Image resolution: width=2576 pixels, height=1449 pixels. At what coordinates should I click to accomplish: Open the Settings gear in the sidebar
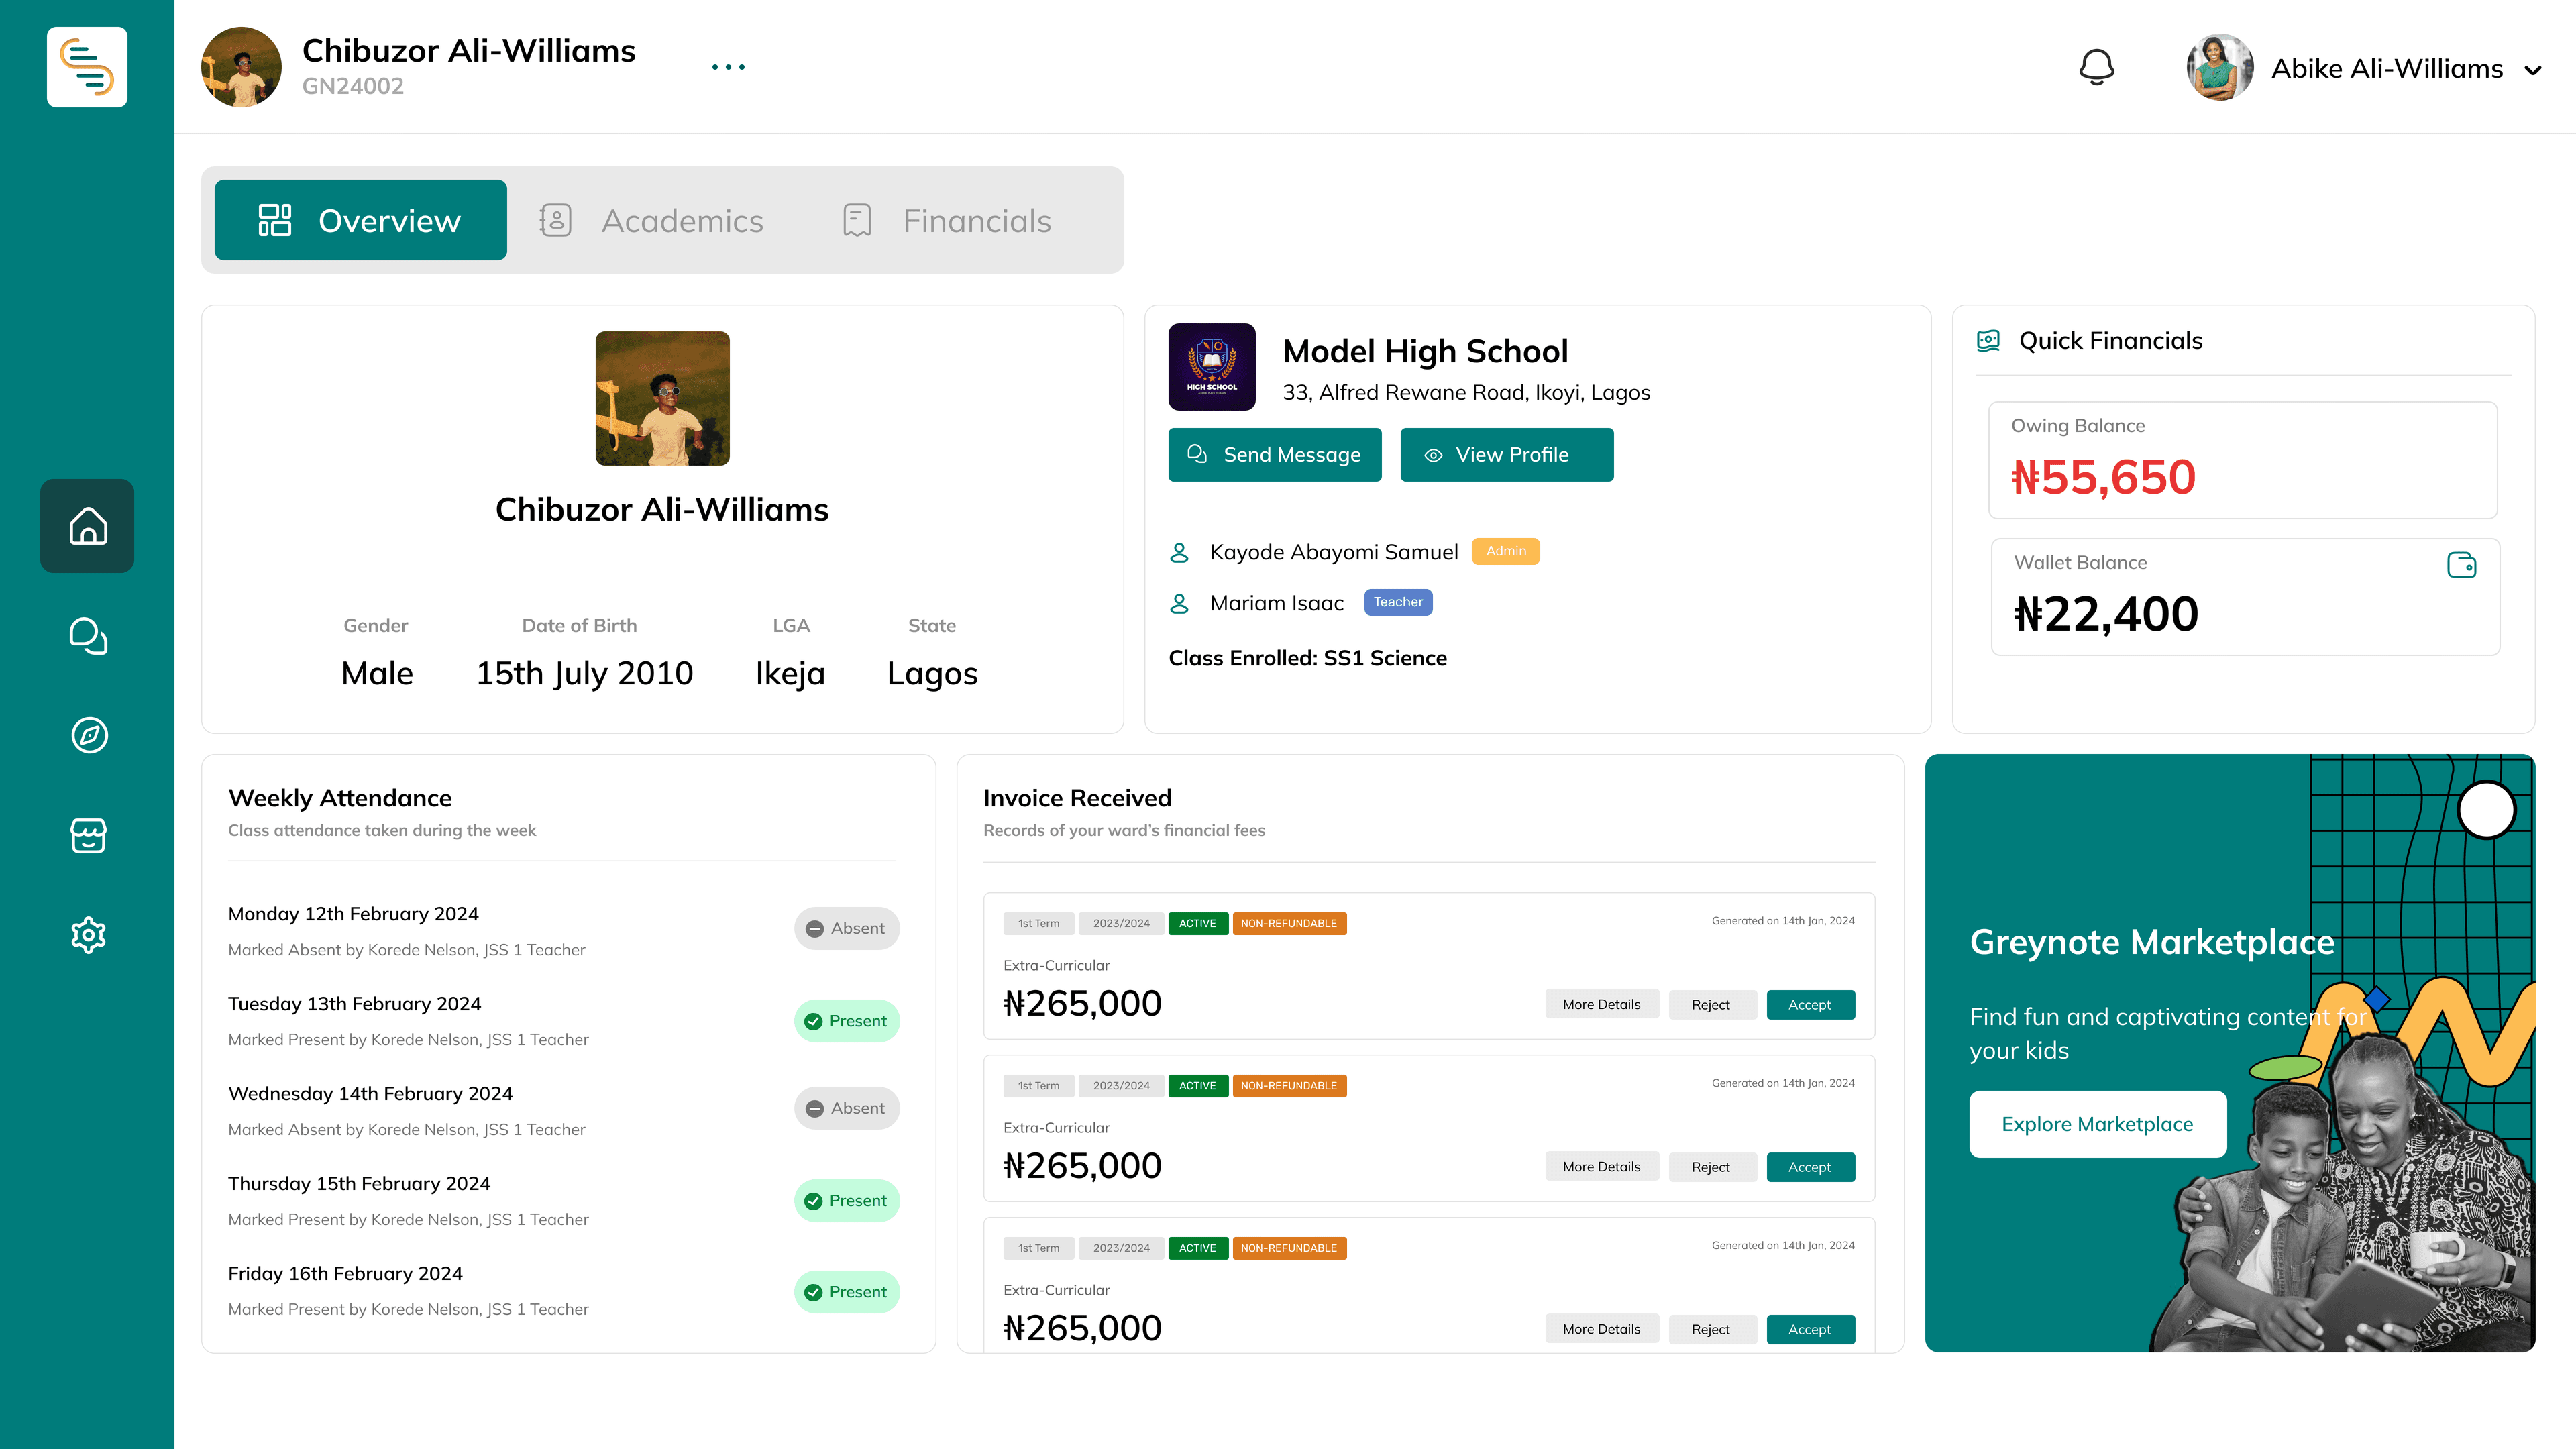coord(88,935)
